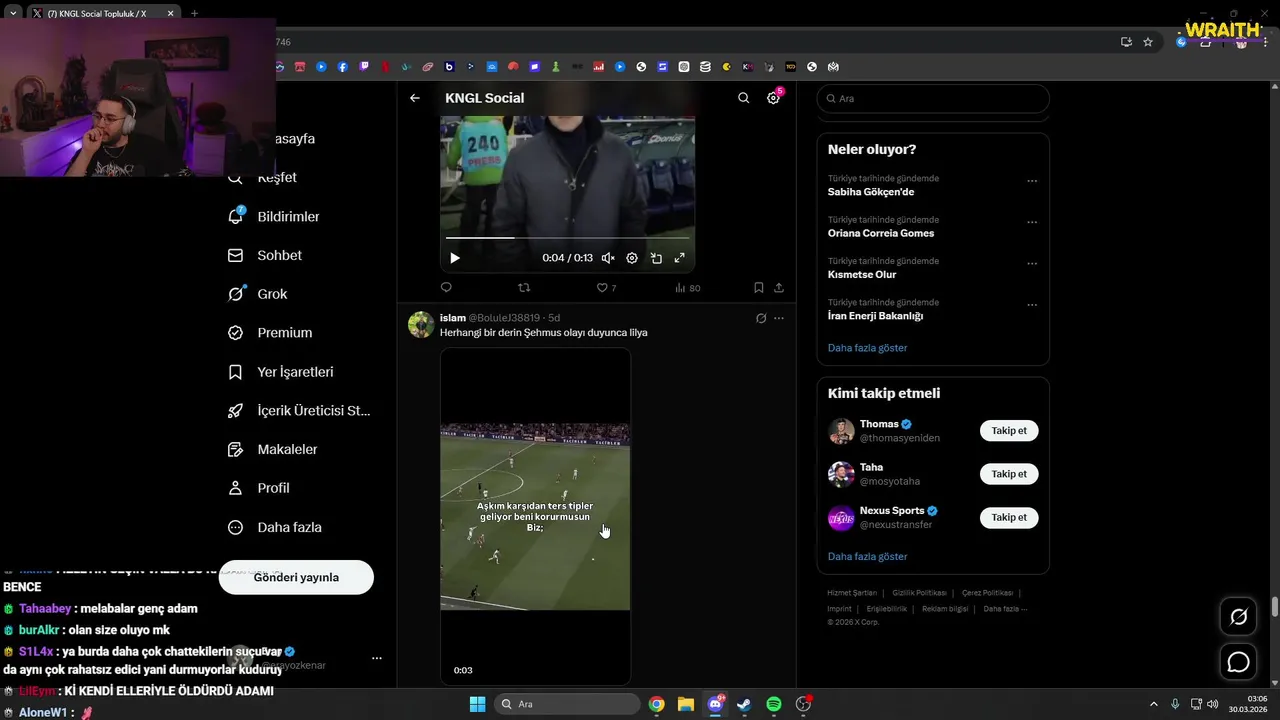Open the community settings gear with badge

click(773, 98)
